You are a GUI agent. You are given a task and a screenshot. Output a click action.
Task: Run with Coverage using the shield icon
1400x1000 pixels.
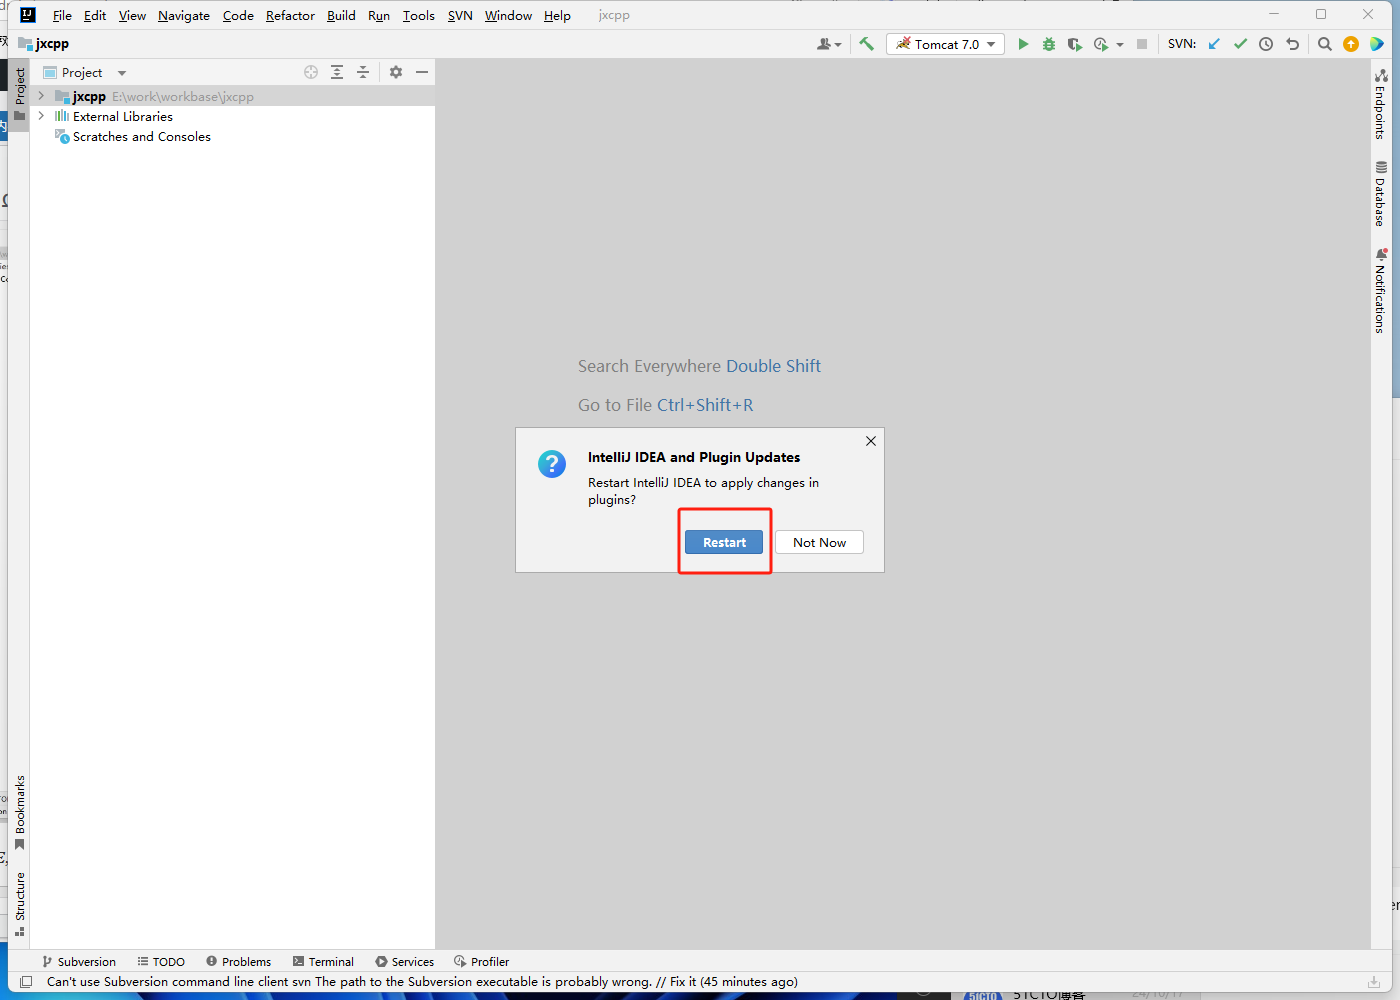pos(1075,44)
